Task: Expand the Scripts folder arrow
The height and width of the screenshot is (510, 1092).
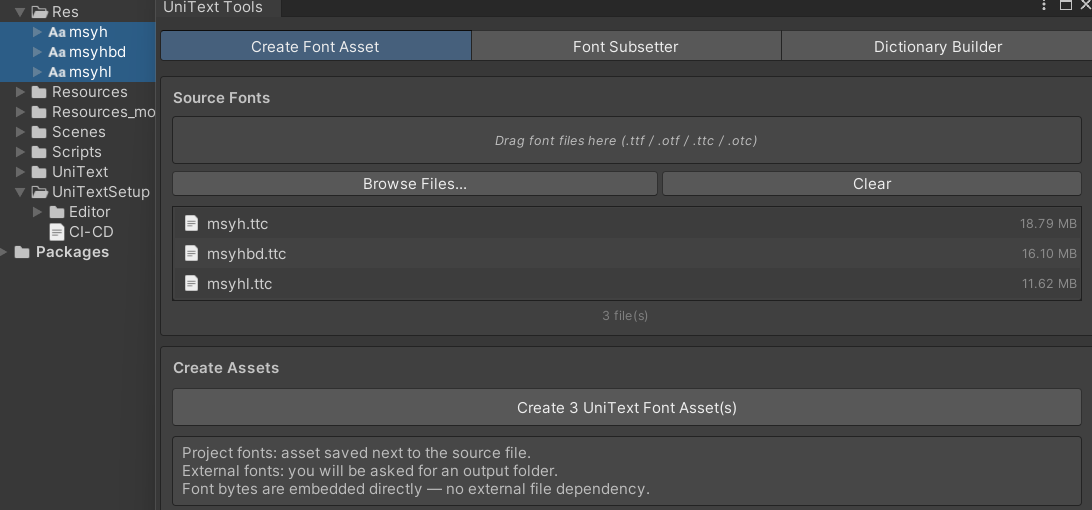Action: click(x=20, y=152)
